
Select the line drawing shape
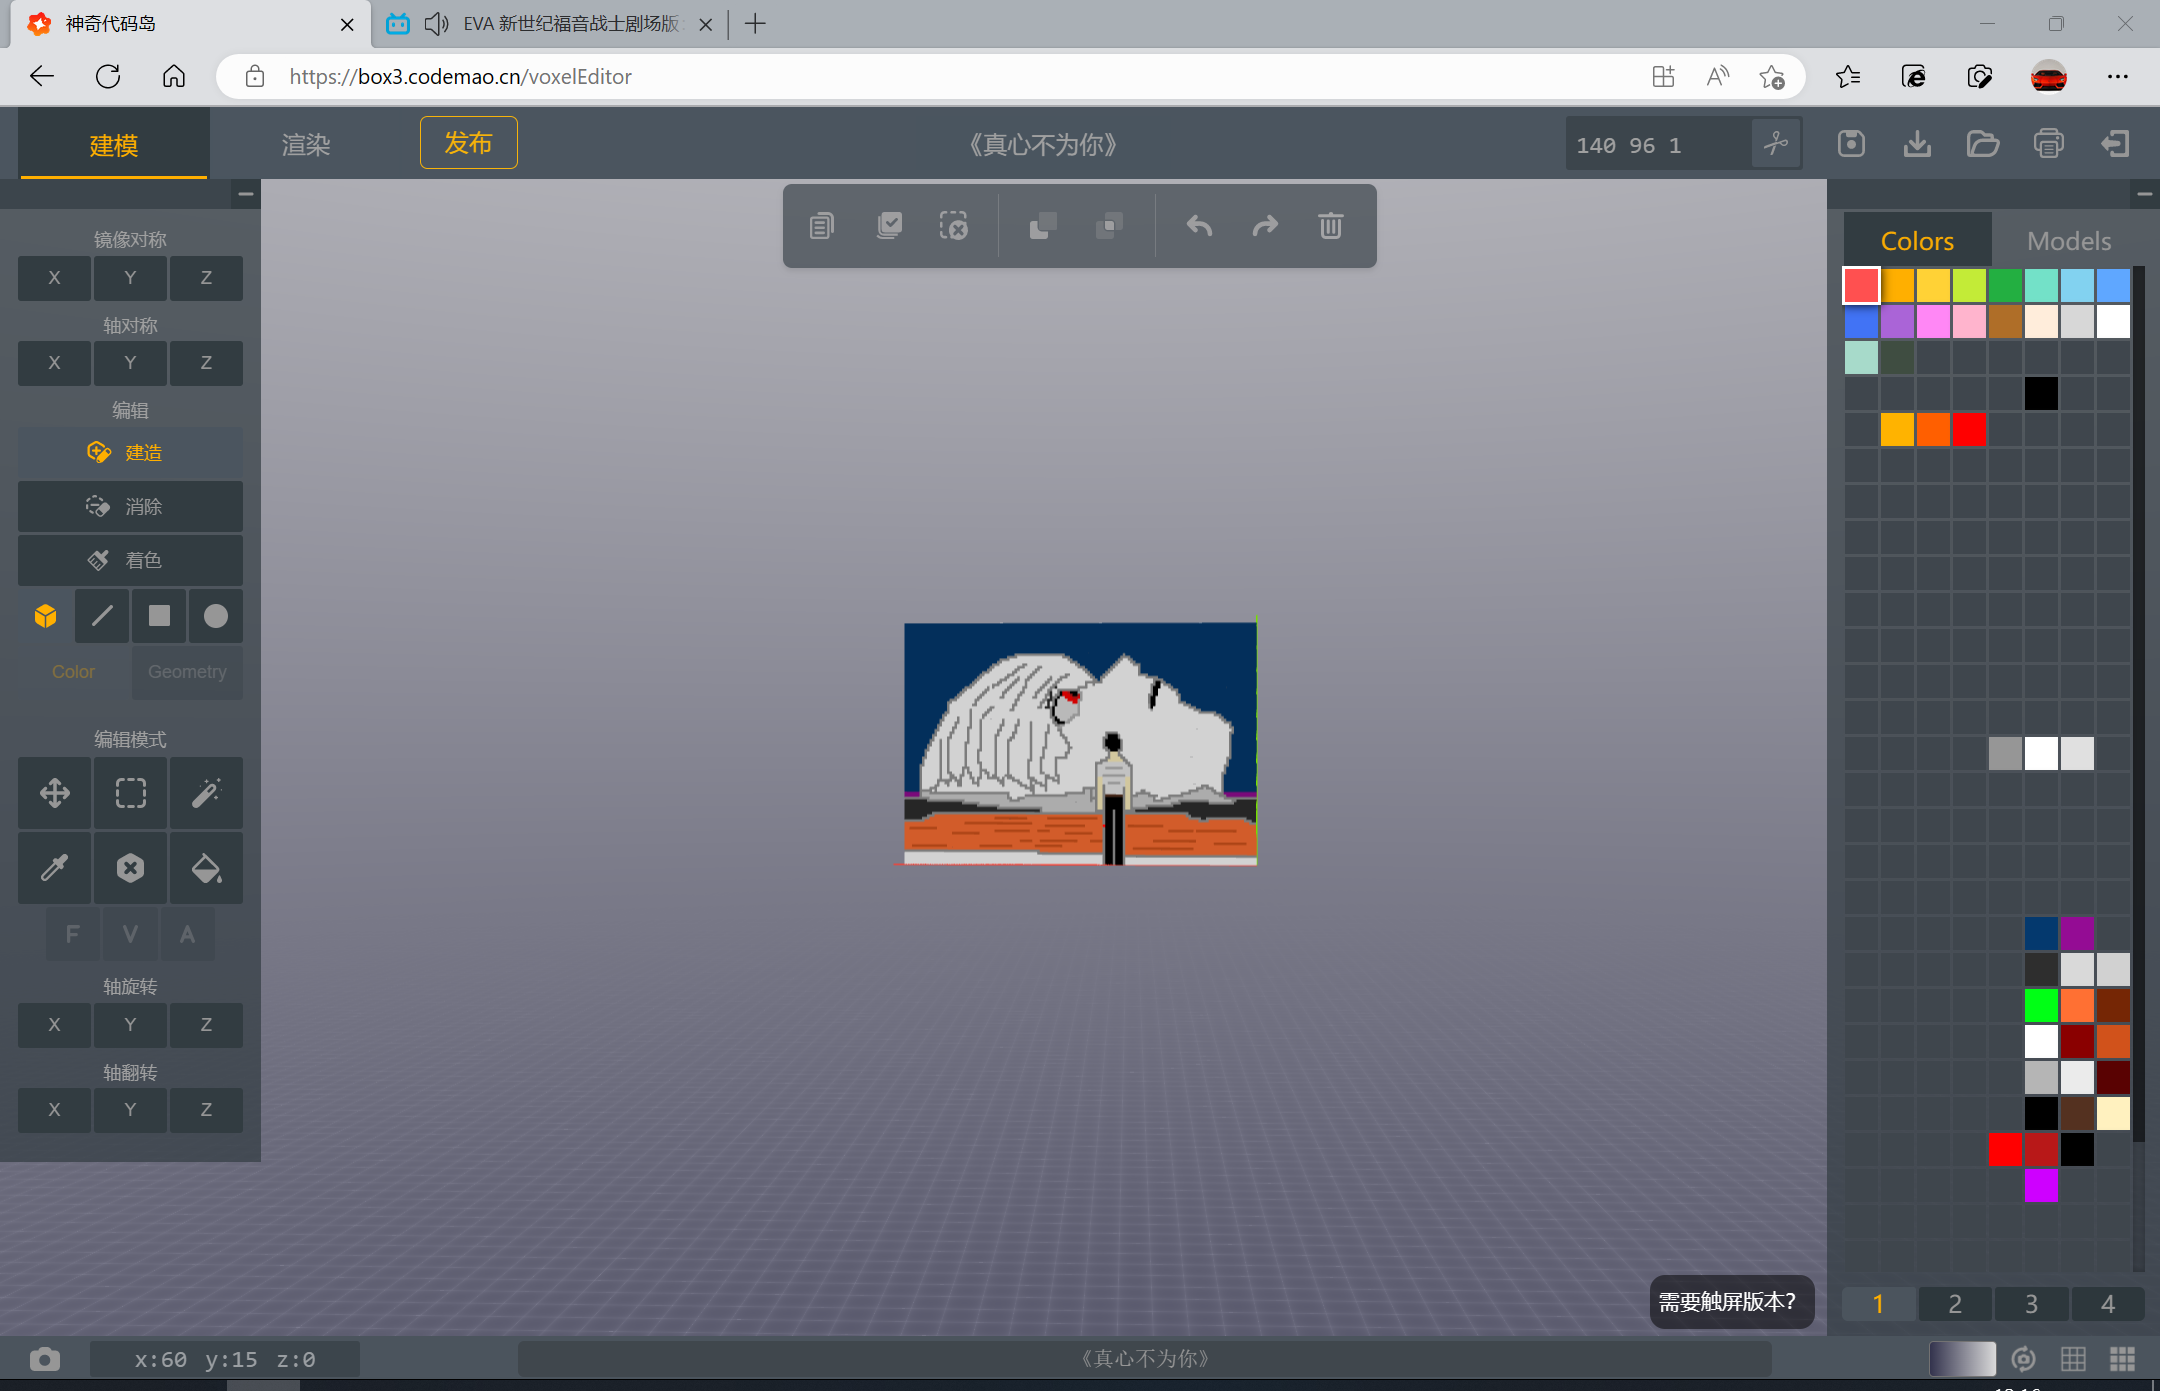(x=102, y=616)
